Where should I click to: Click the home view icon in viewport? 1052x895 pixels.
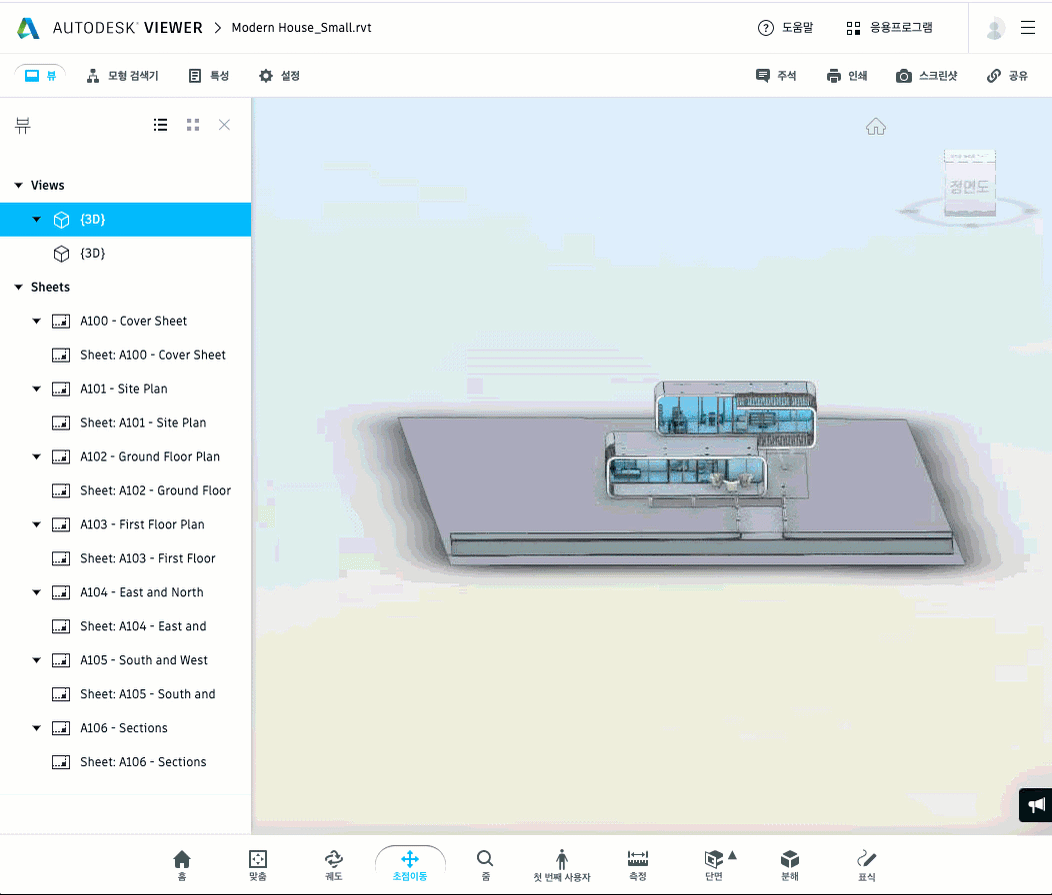[876, 126]
